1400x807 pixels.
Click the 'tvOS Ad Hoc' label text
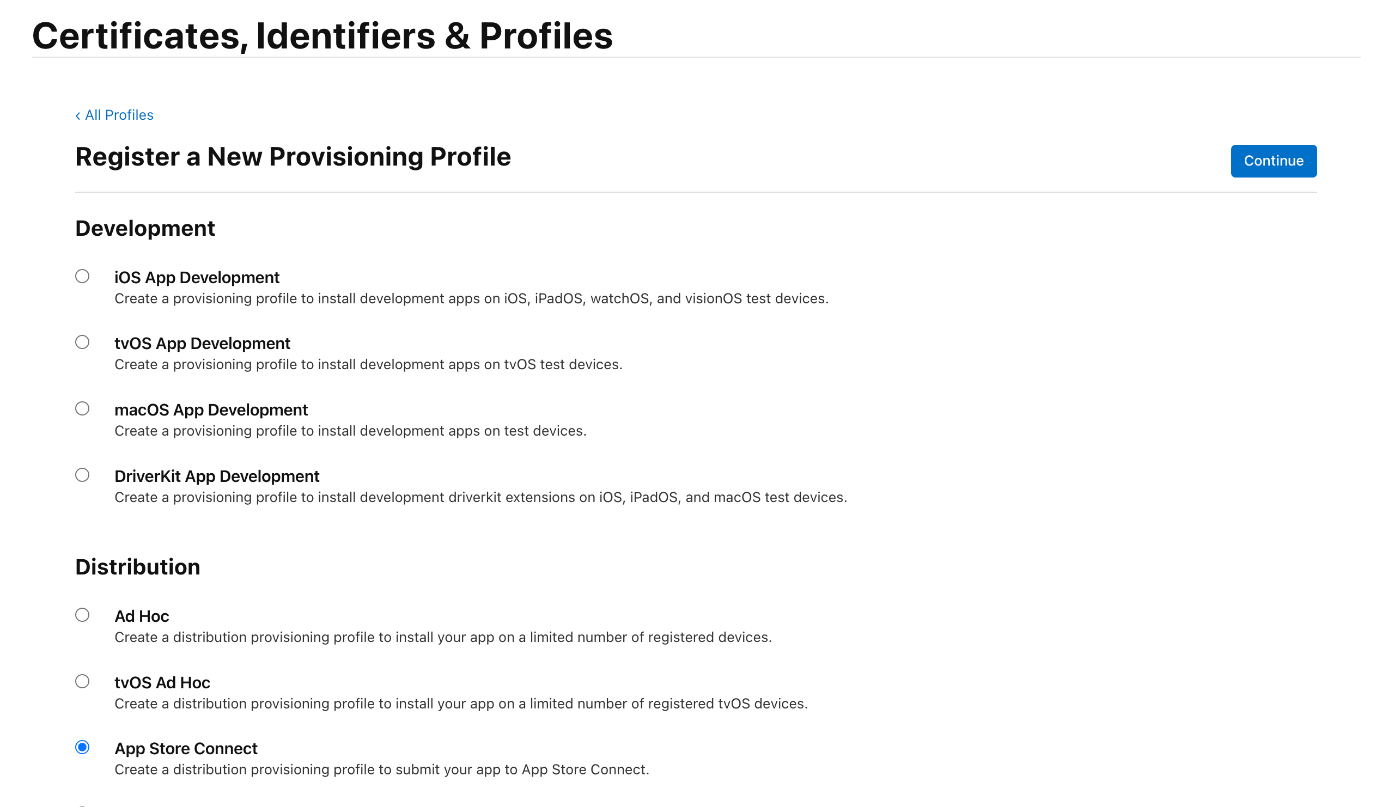coord(162,682)
